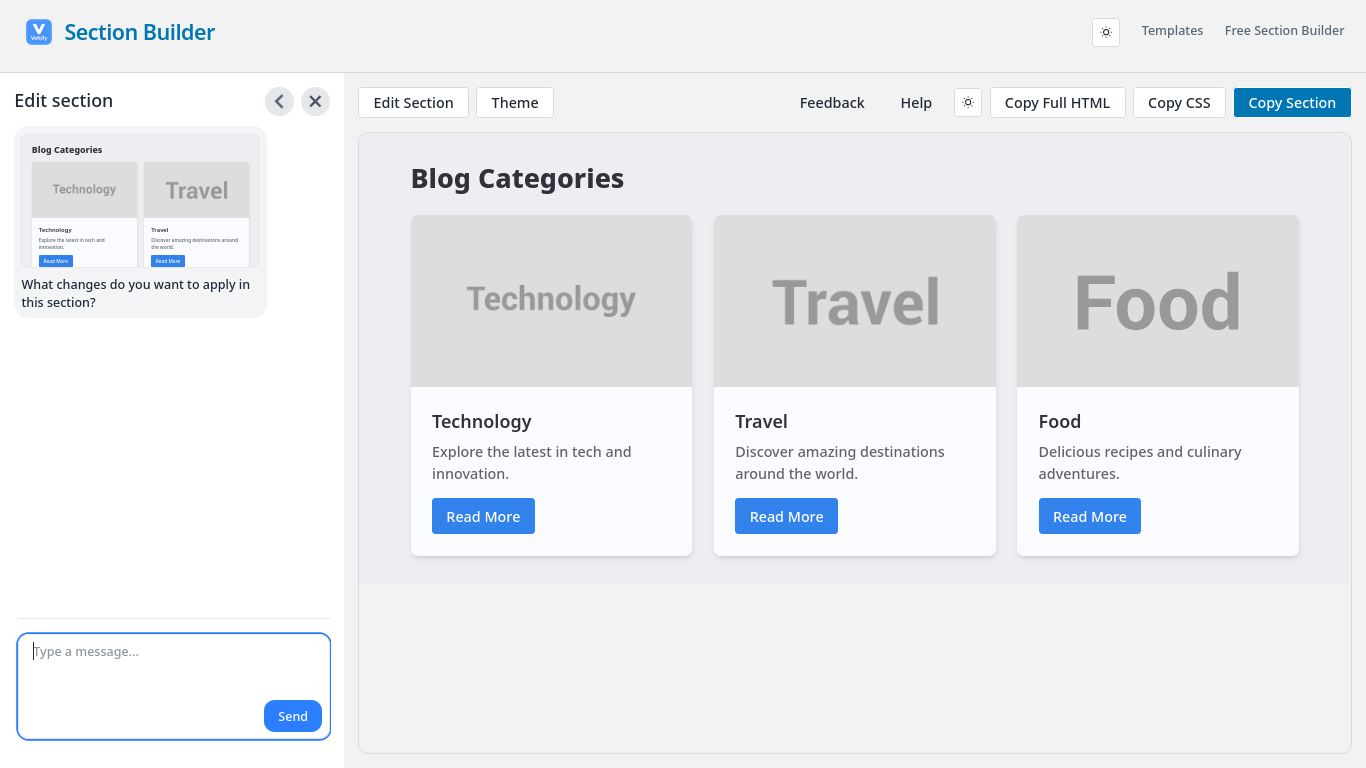Click the Travel card title

coord(761,421)
